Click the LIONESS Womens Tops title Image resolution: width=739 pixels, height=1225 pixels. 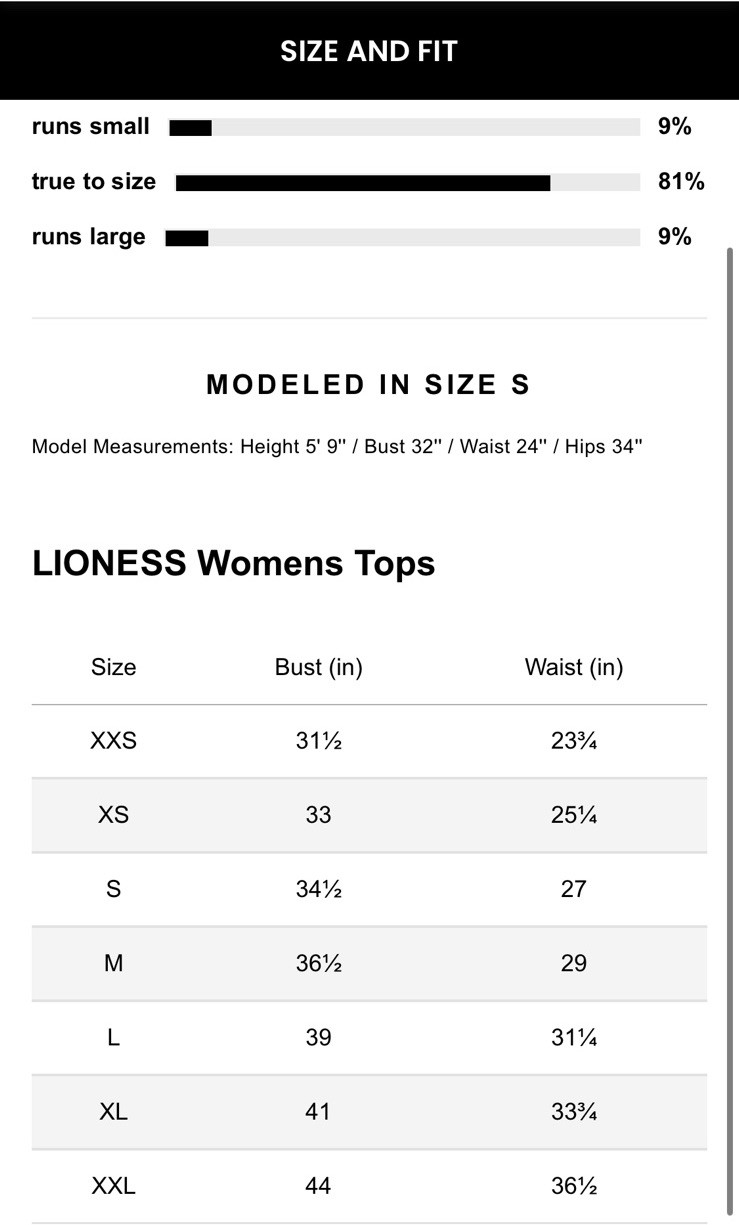coord(234,563)
